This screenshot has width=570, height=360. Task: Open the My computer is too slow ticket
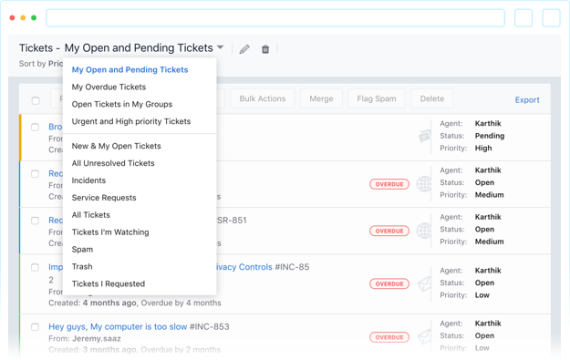118,327
